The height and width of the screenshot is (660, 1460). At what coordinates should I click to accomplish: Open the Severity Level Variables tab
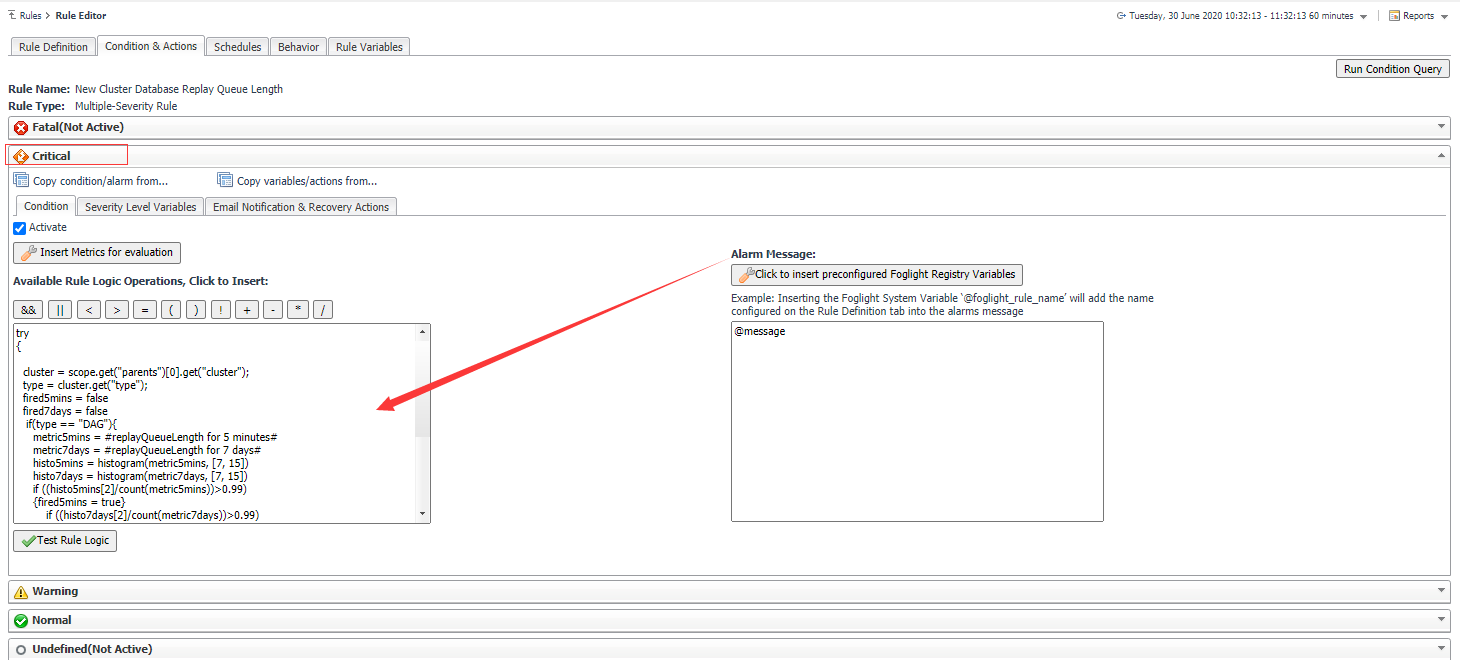(x=139, y=206)
